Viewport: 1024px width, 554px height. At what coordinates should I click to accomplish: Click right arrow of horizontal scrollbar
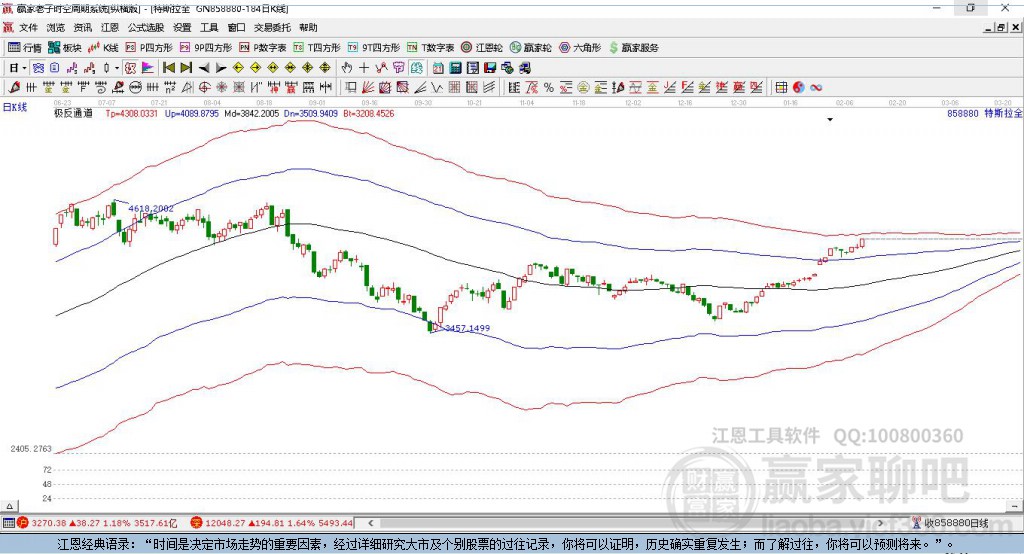(880, 523)
